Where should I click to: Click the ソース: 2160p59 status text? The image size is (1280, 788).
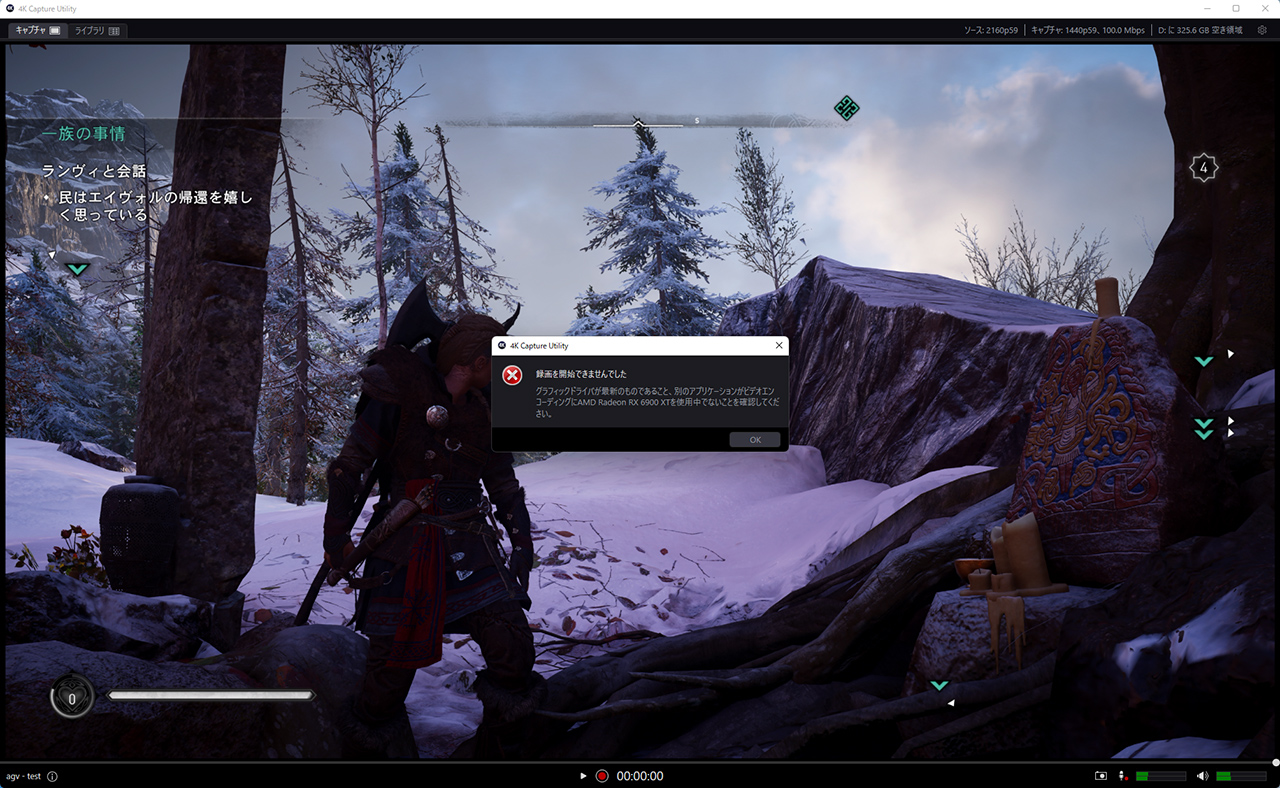pyautogui.click(x=991, y=30)
